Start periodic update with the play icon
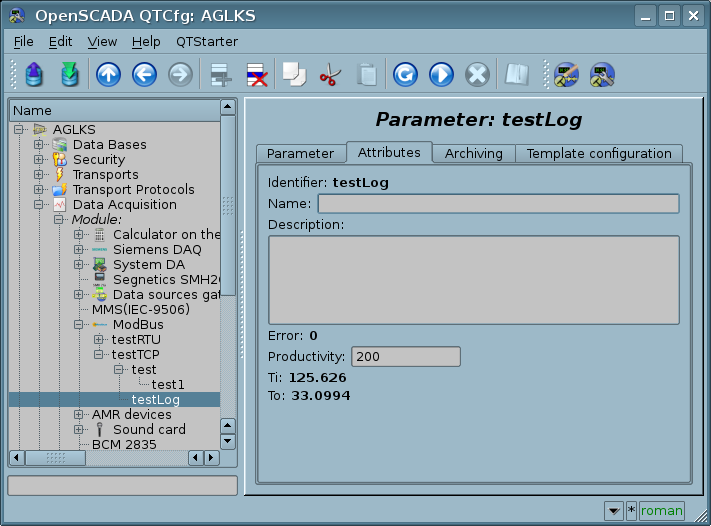This screenshot has width=711, height=526. tap(441, 75)
